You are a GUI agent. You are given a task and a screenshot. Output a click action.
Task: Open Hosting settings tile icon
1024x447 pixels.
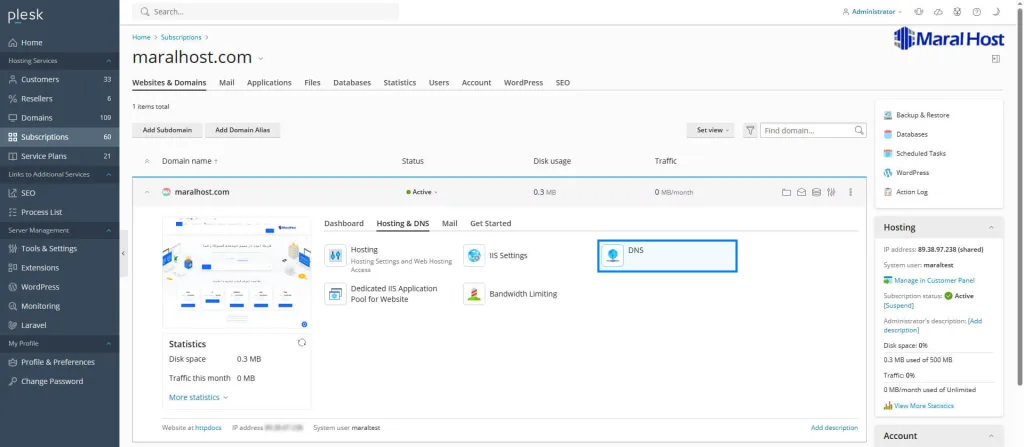click(x=335, y=256)
